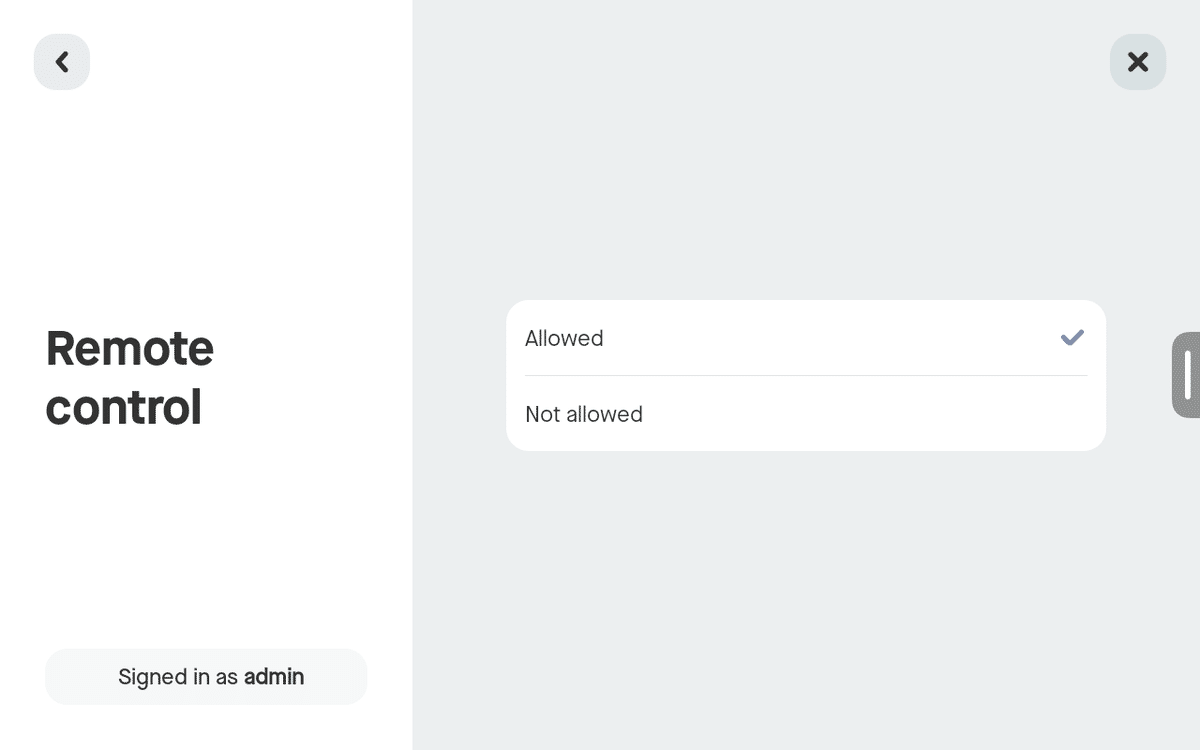The image size is (1200, 750).
Task: Click the gray check icon in the options card
Action: (1072, 338)
